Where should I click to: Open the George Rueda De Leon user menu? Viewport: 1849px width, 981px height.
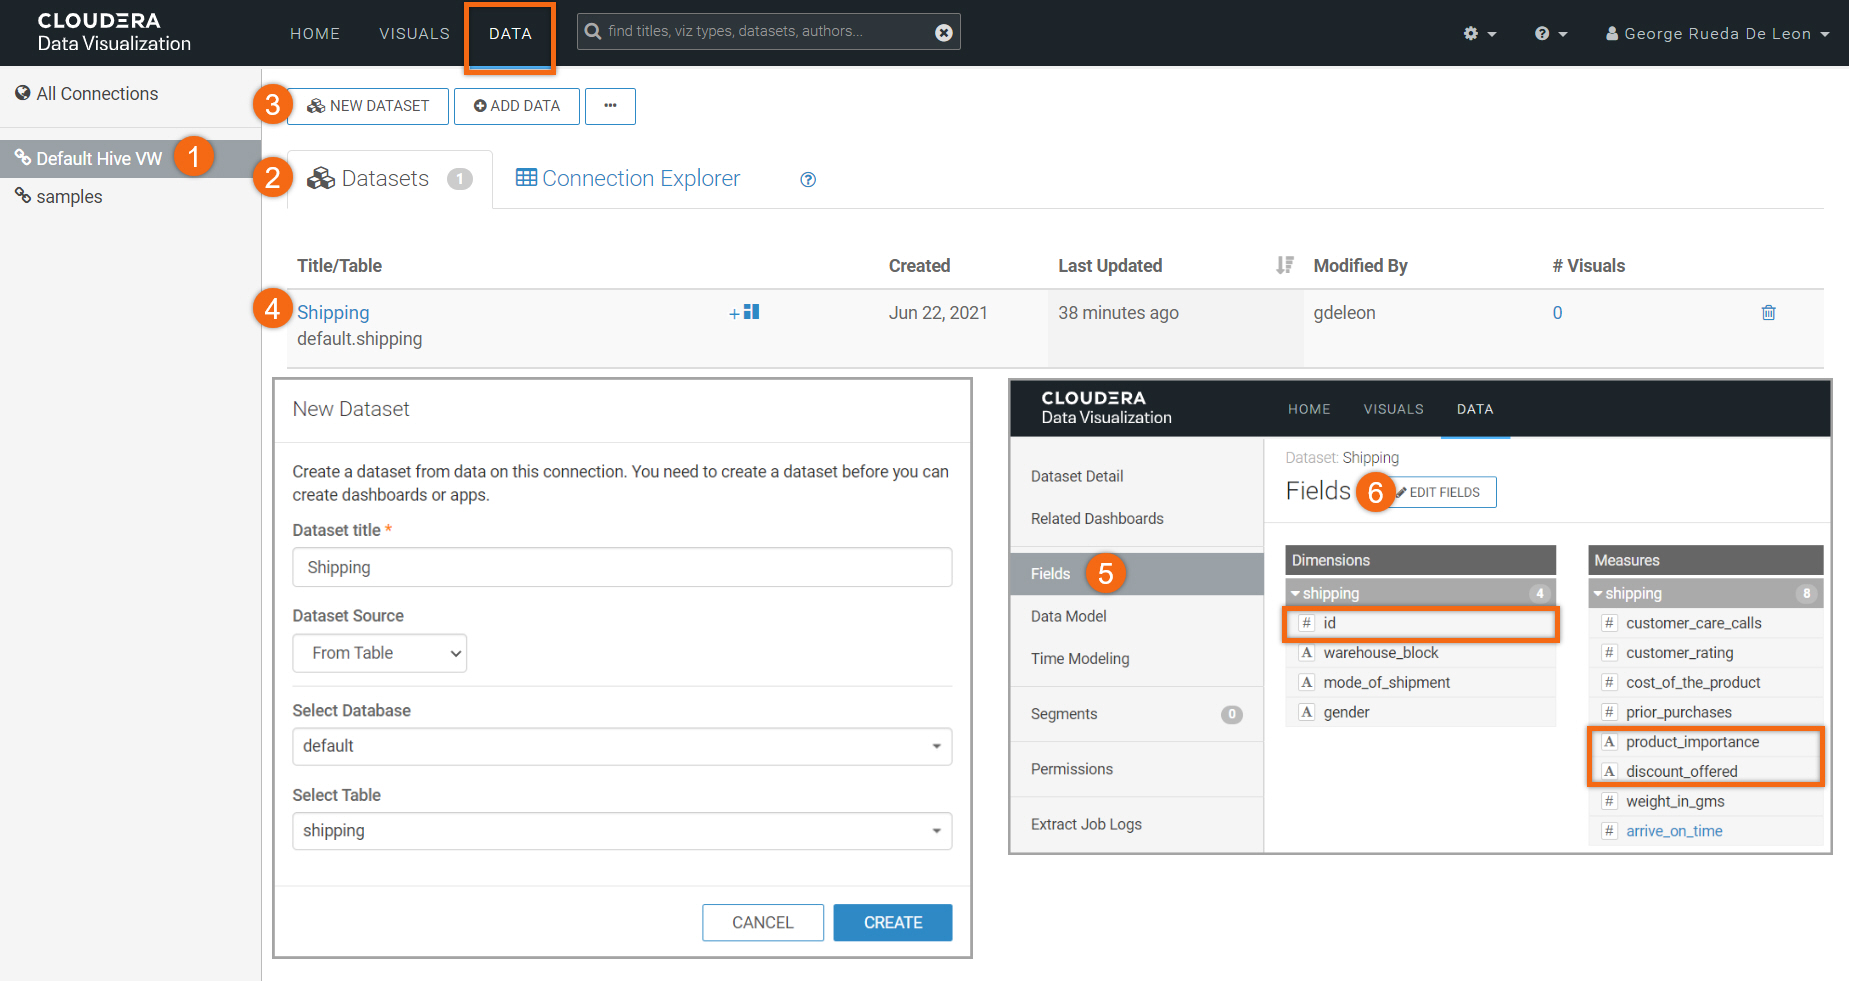click(x=1717, y=33)
